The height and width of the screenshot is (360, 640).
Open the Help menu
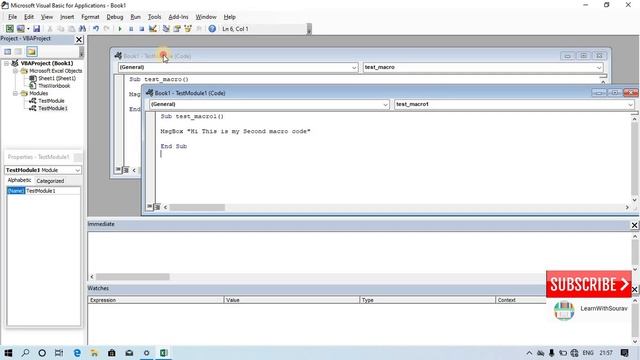pyautogui.click(x=229, y=17)
